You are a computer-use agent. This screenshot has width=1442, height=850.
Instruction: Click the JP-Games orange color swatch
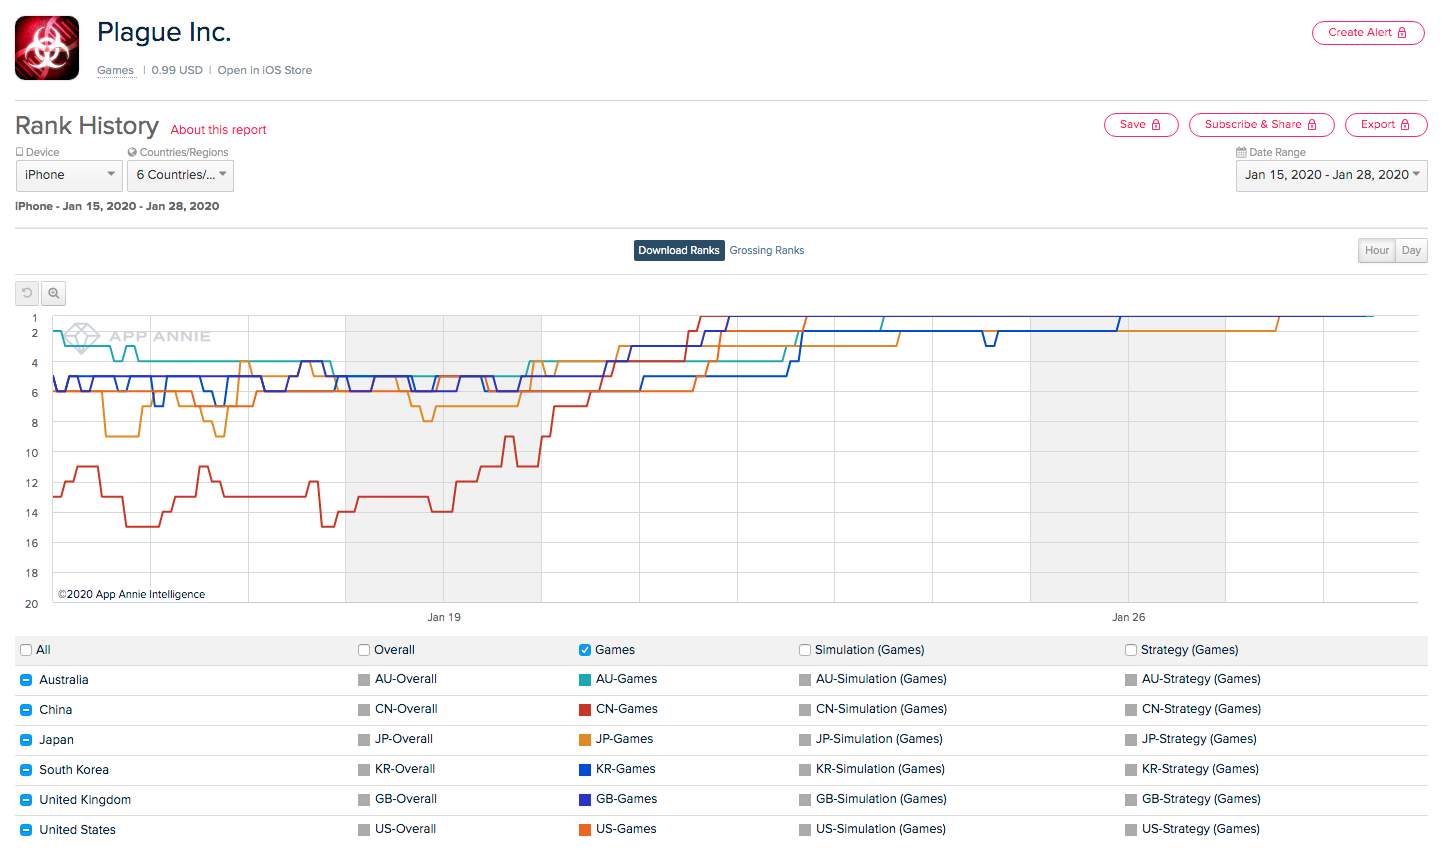click(585, 740)
